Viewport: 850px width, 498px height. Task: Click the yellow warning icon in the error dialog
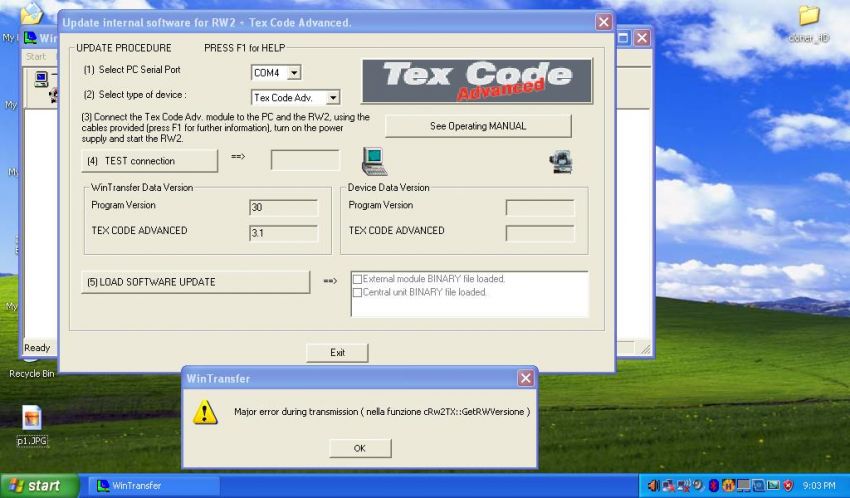205,412
